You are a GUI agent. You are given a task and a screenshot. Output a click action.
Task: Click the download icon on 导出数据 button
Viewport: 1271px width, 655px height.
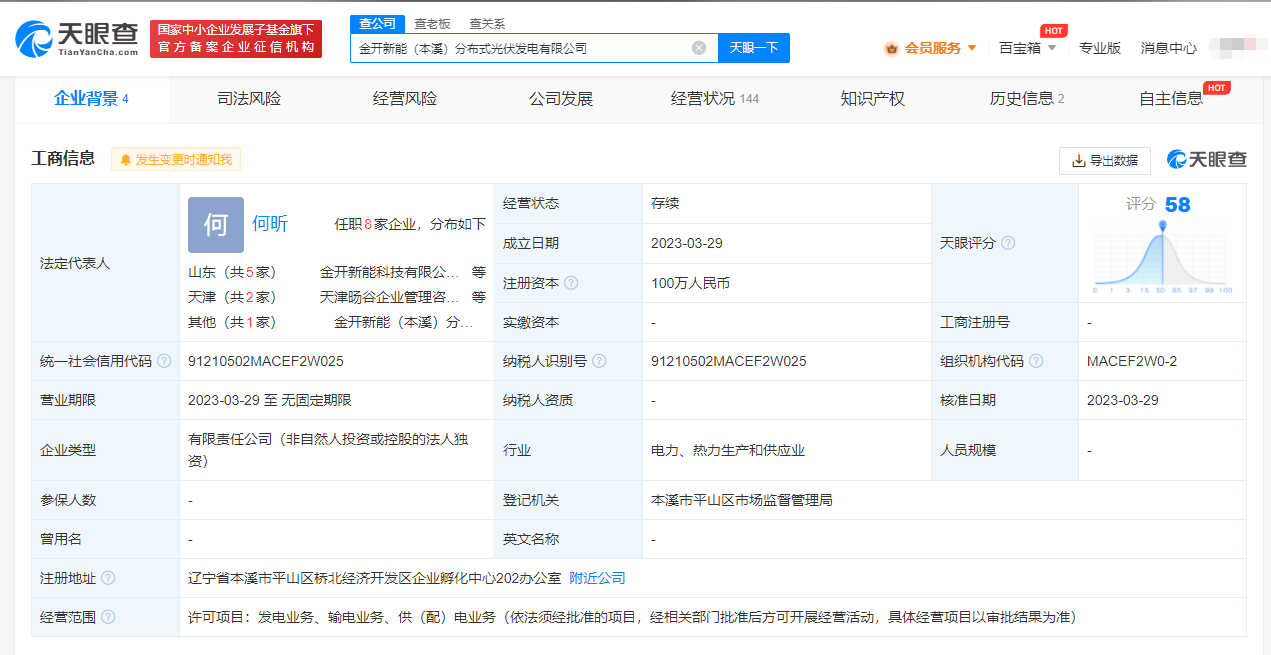(1078, 159)
